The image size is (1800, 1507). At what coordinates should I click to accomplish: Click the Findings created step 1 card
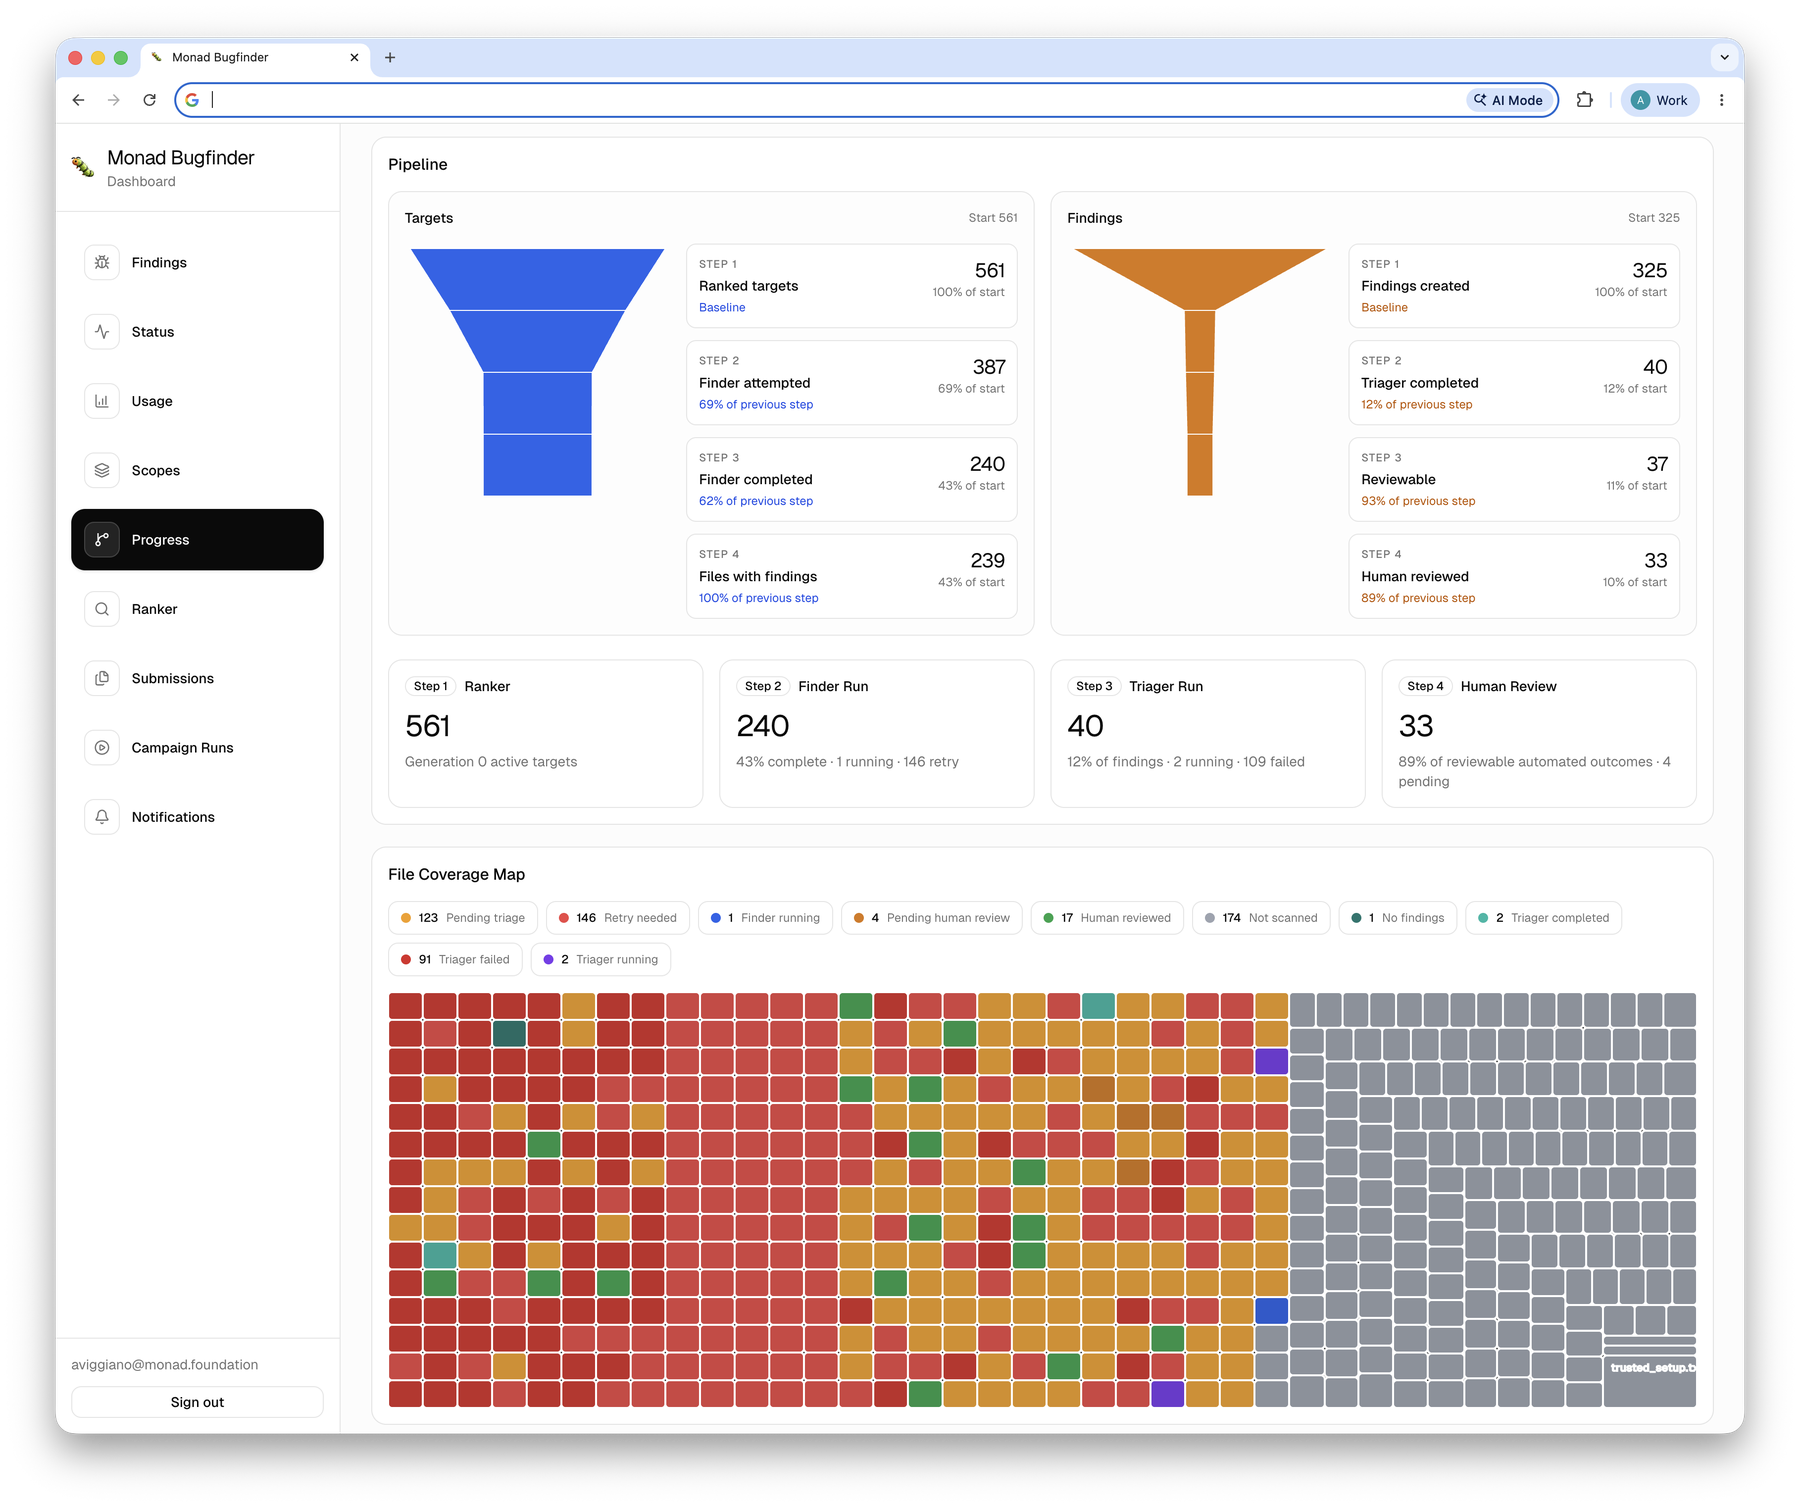click(1514, 286)
